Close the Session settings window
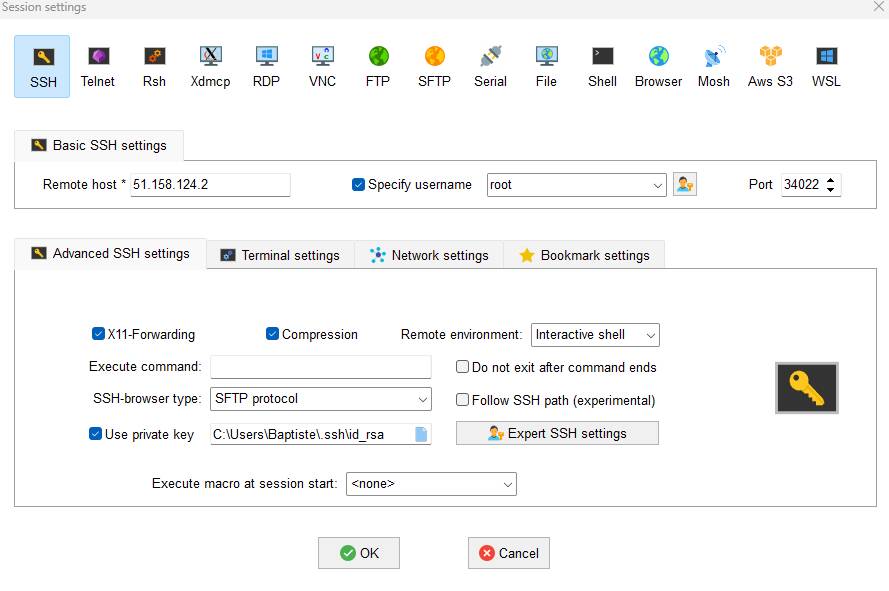Viewport: 889px width, 591px height. click(x=878, y=6)
